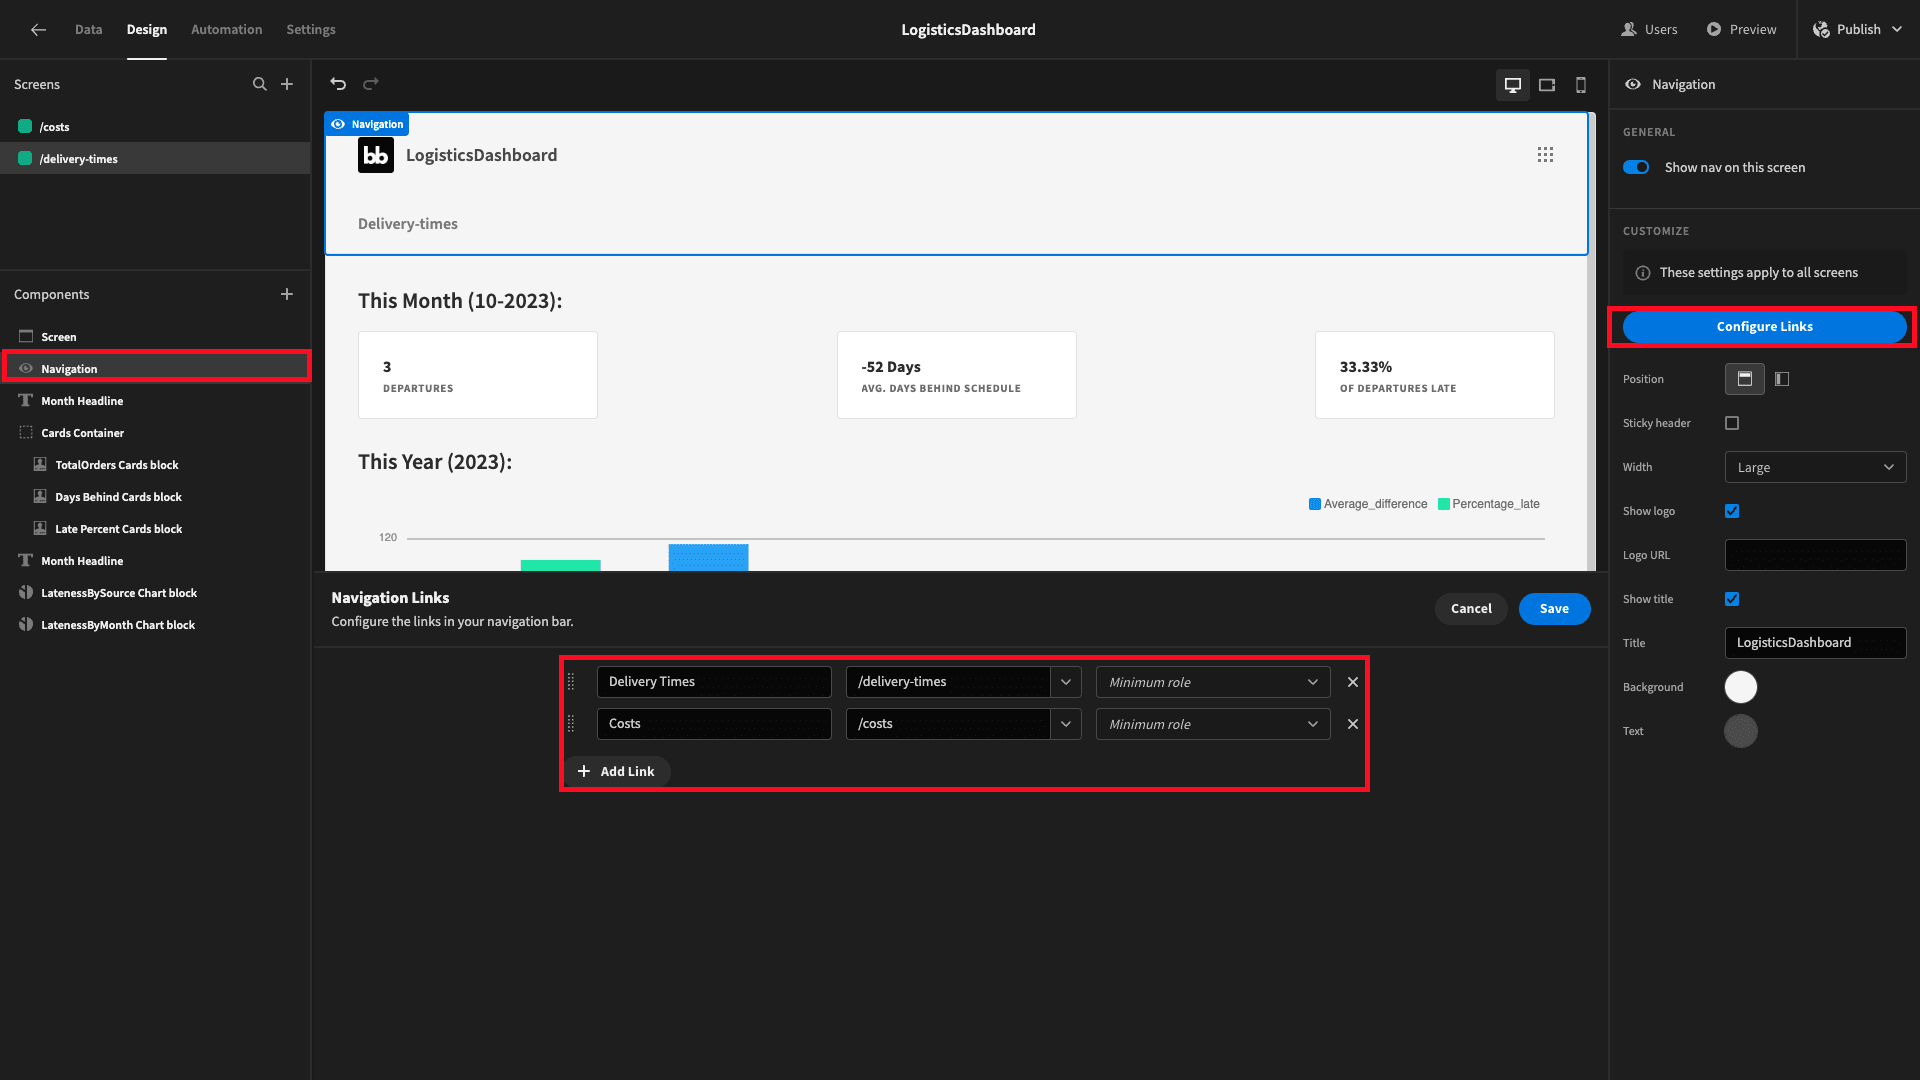Click the redo arrow icon
Screen dimensions: 1920x1080
(x=371, y=84)
